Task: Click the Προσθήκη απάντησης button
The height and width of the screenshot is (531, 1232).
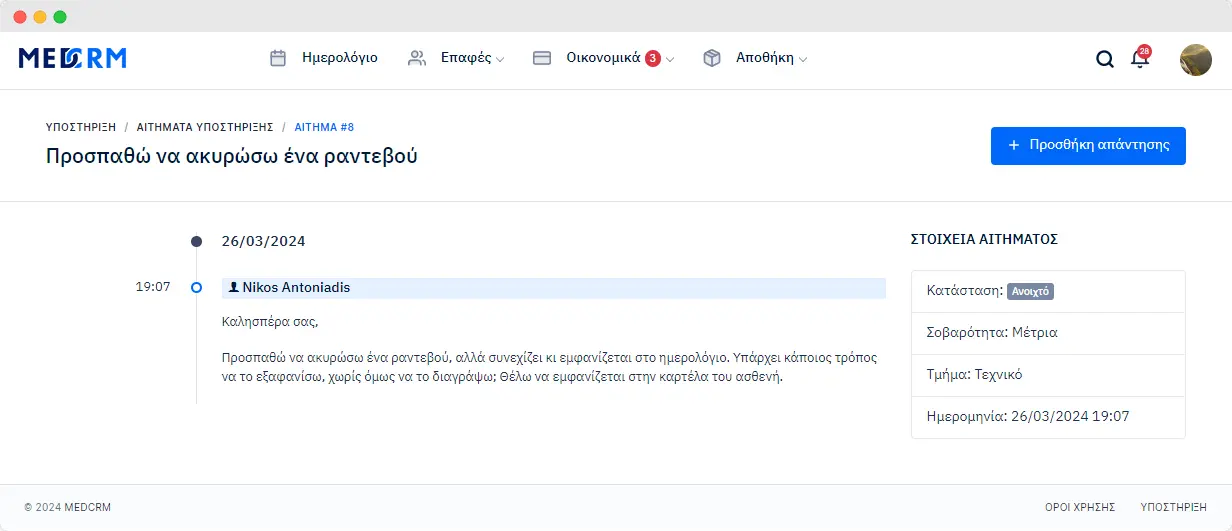Action: click(x=1088, y=145)
